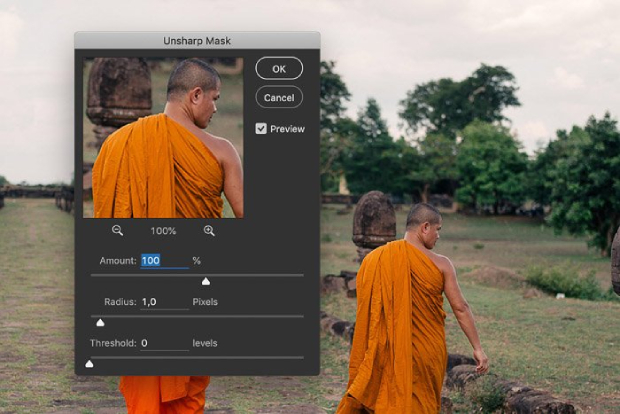Click the zoom out magnifier icon
Image resolution: width=620 pixels, height=414 pixels.
[117, 231]
